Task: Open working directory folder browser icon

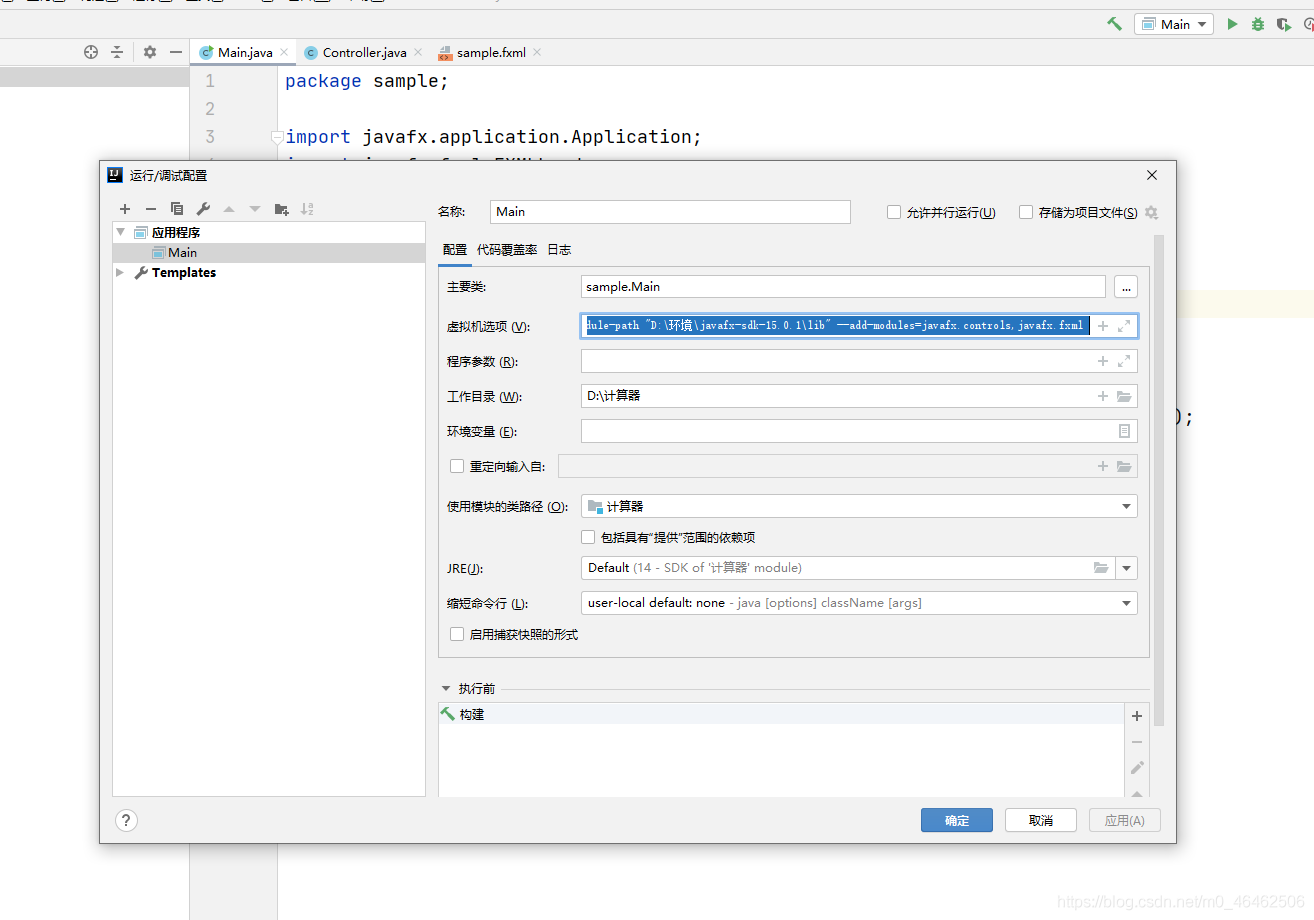Action: click(x=1124, y=396)
